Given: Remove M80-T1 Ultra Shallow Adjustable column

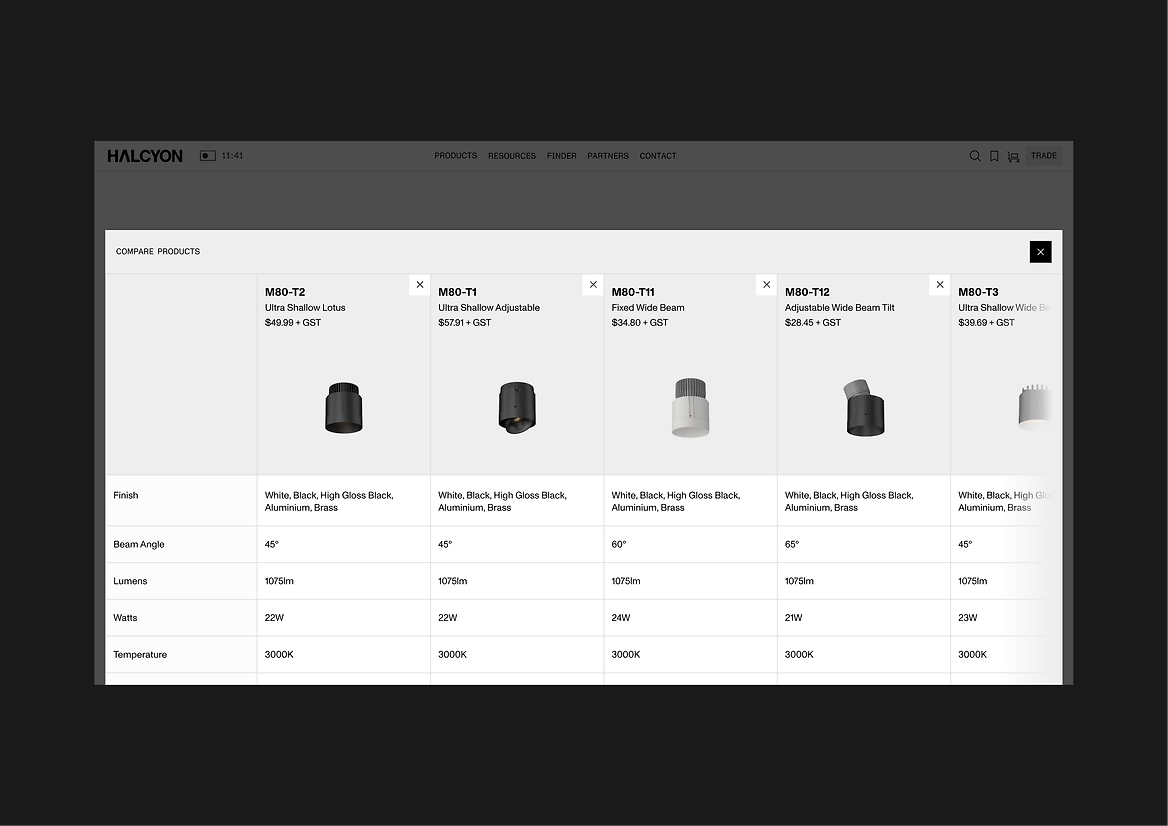Looking at the screenshot, I should [593, 285].
